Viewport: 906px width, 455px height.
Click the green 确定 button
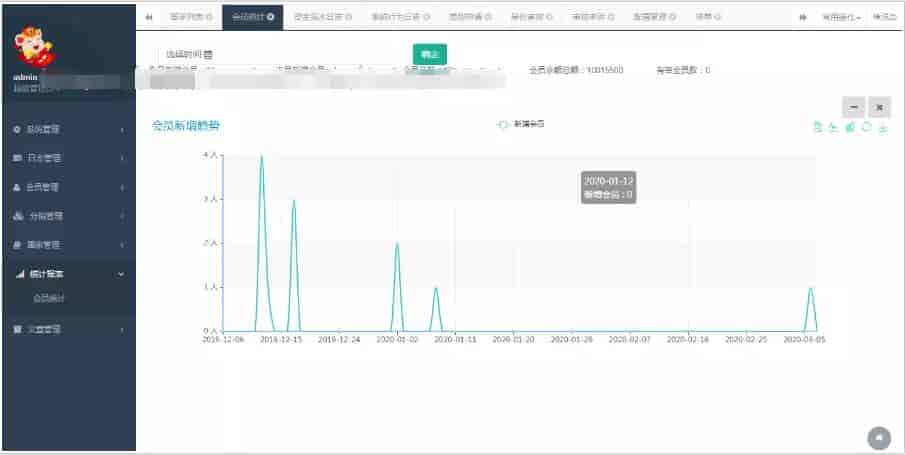click(429, 54)
